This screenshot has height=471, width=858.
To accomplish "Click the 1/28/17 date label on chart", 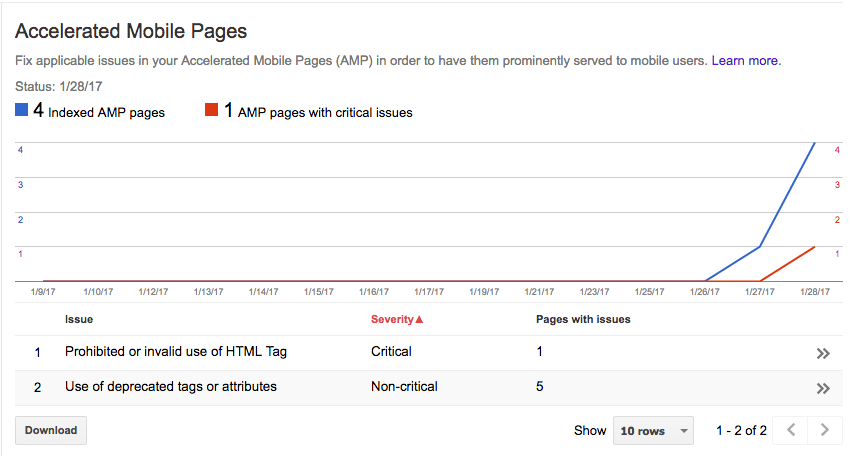I will 815,292.
